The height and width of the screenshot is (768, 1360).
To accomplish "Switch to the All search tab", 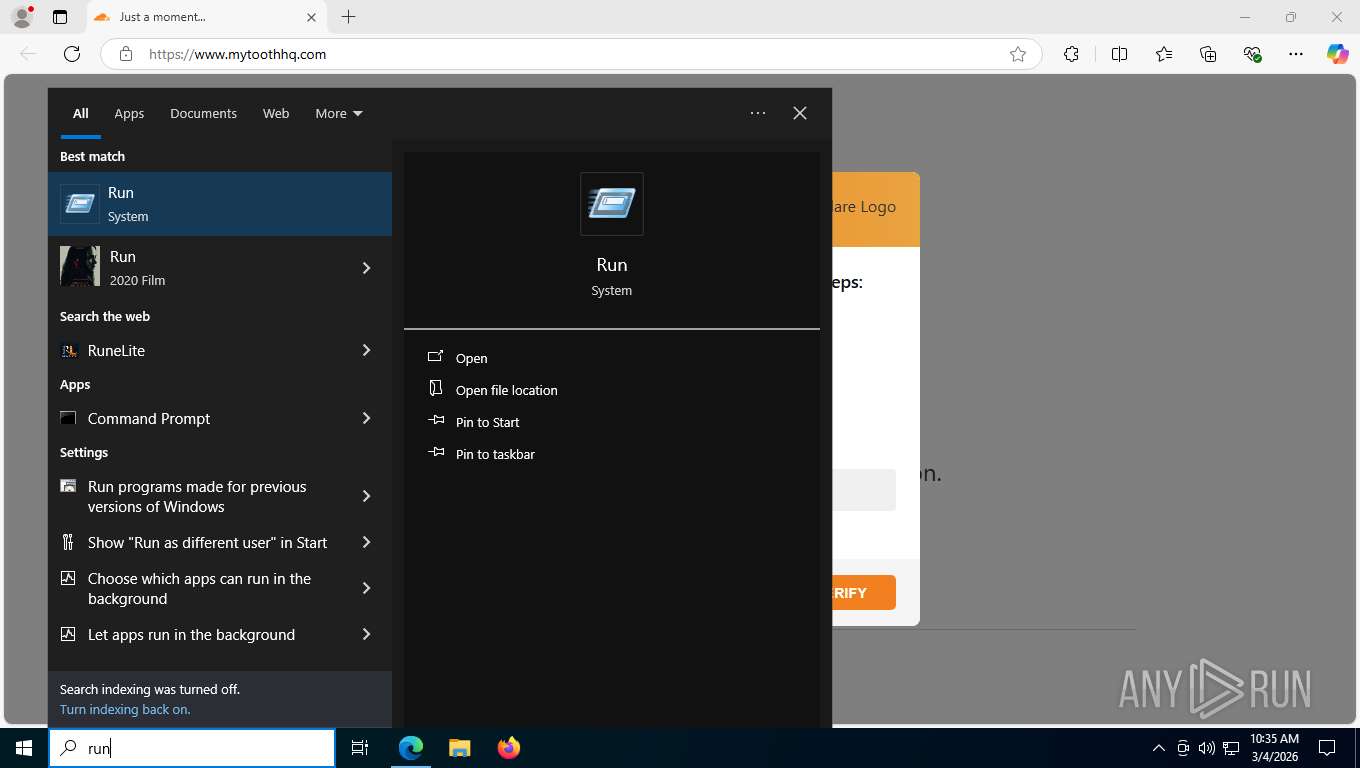I will click(x=80, y=113).
